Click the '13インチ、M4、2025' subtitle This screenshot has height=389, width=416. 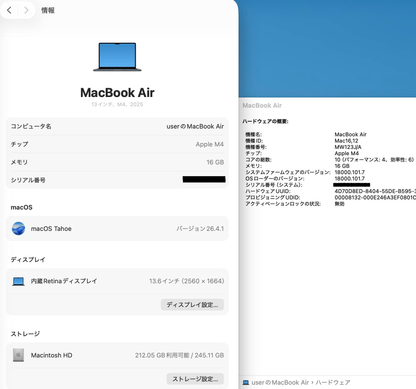(x=117, y=104)
